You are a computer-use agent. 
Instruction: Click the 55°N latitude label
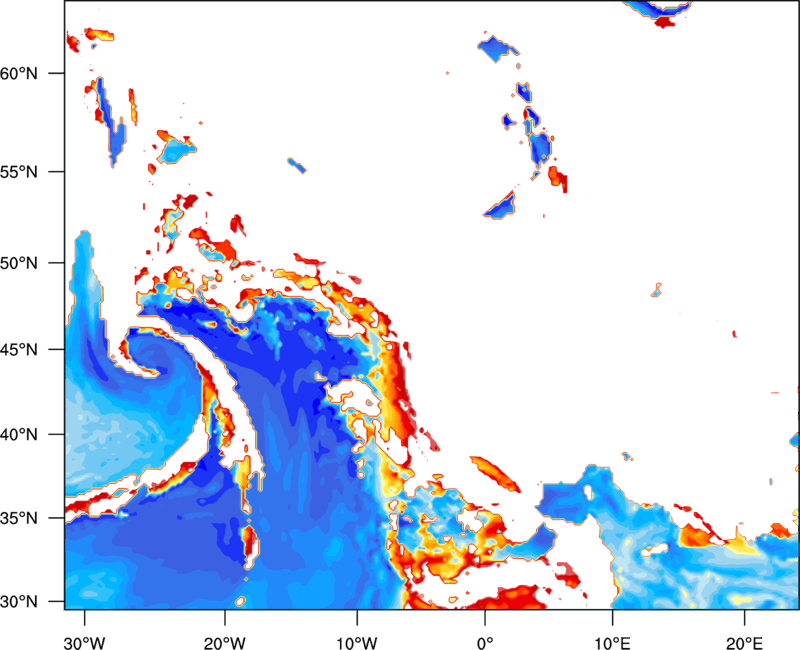pos(19,172)
